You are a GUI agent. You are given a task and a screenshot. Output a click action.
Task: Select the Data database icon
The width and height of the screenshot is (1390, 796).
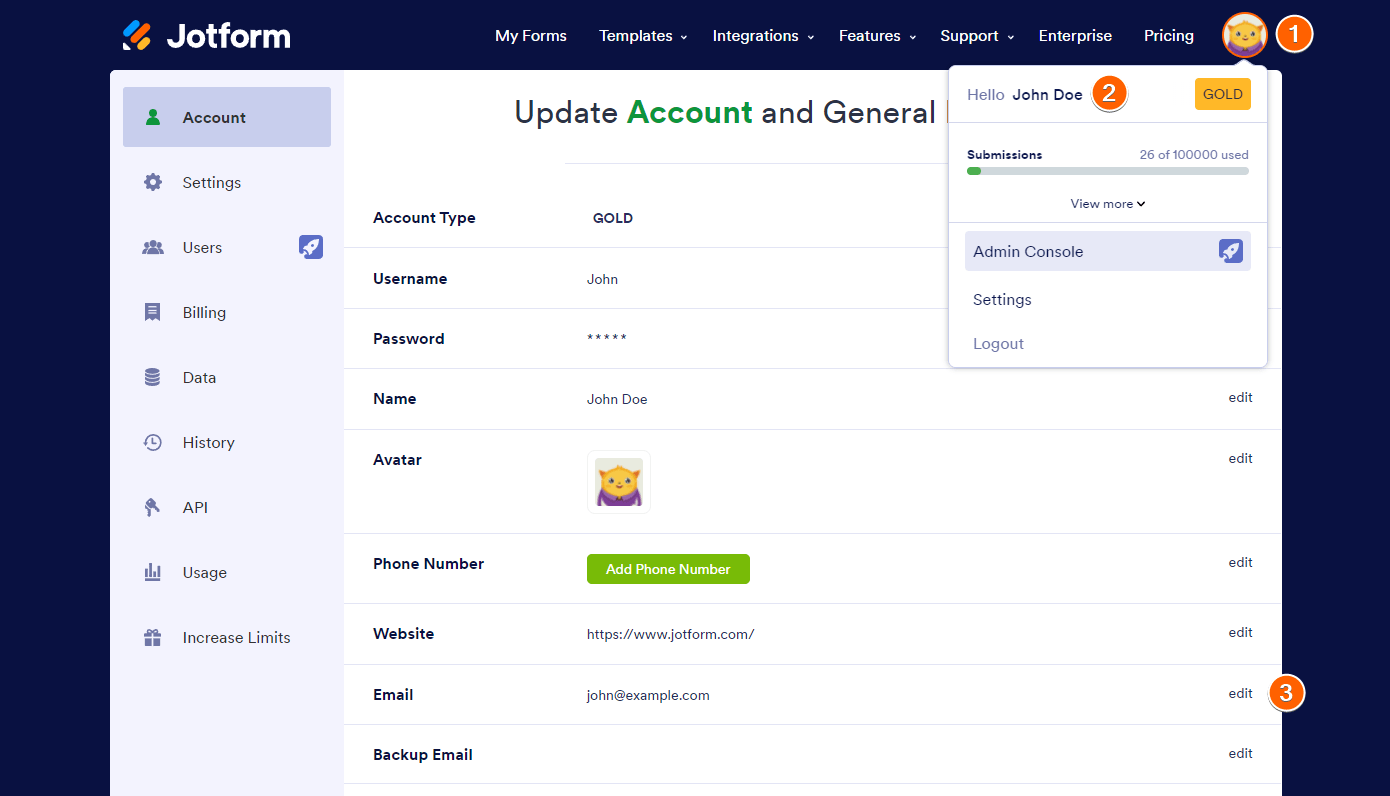pyautogui.click(x=152, y=377)
